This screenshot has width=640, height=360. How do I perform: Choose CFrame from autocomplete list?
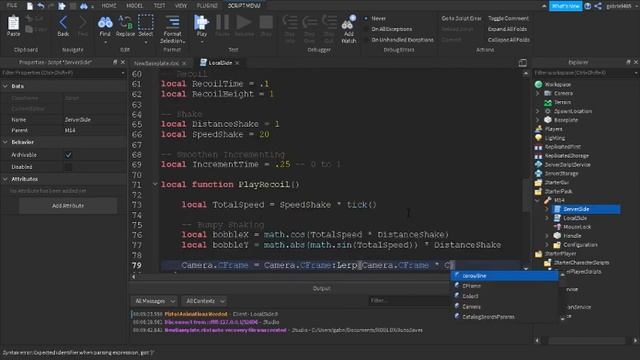[504, 286]
